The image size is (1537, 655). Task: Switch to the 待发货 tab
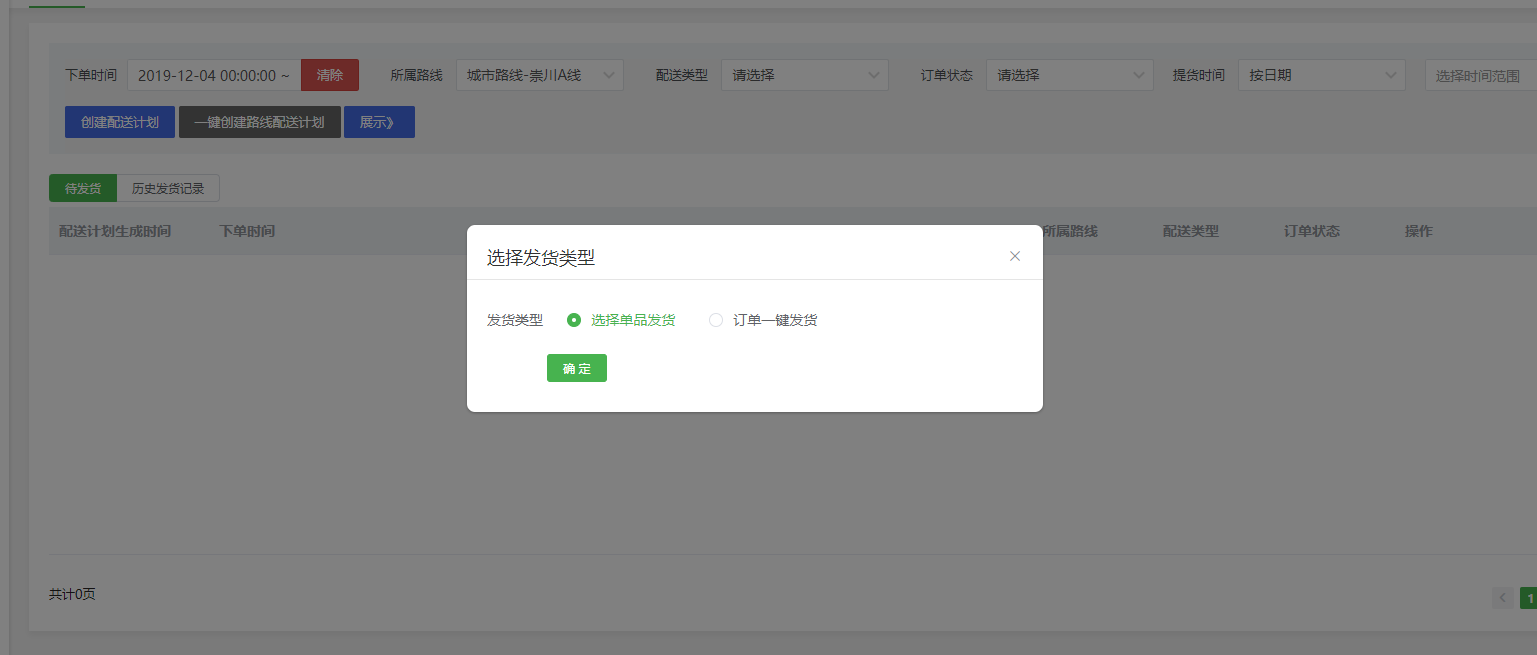[x=83, y=188]
